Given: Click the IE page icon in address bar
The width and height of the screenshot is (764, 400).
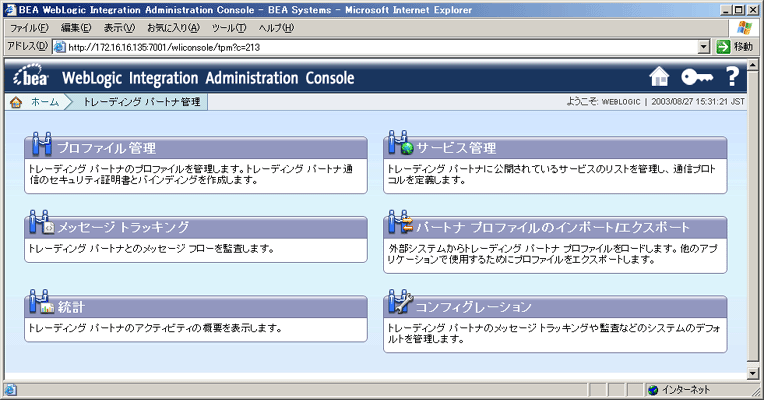Looking at the screenshot, I should pos(59,47).
